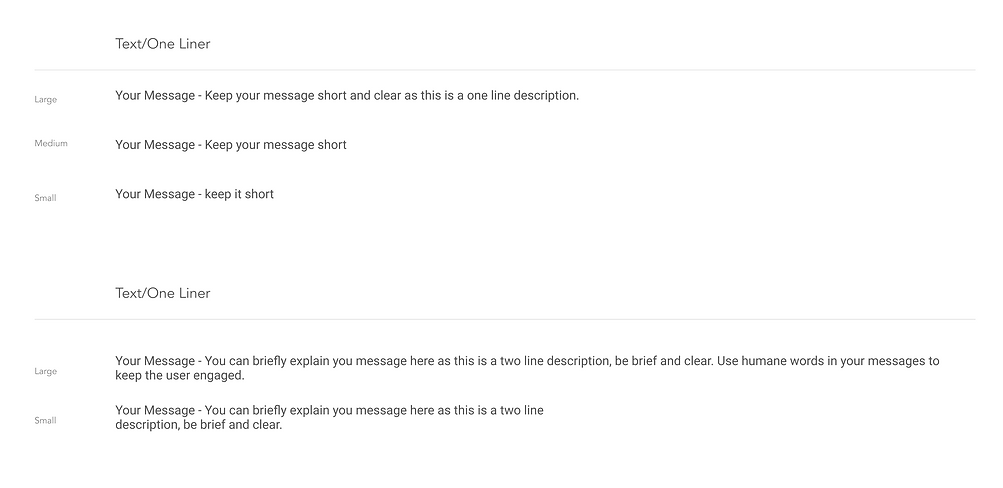Click 'Your Message - Keep your message short' text

pyautogui.click(x=231, y=145)
